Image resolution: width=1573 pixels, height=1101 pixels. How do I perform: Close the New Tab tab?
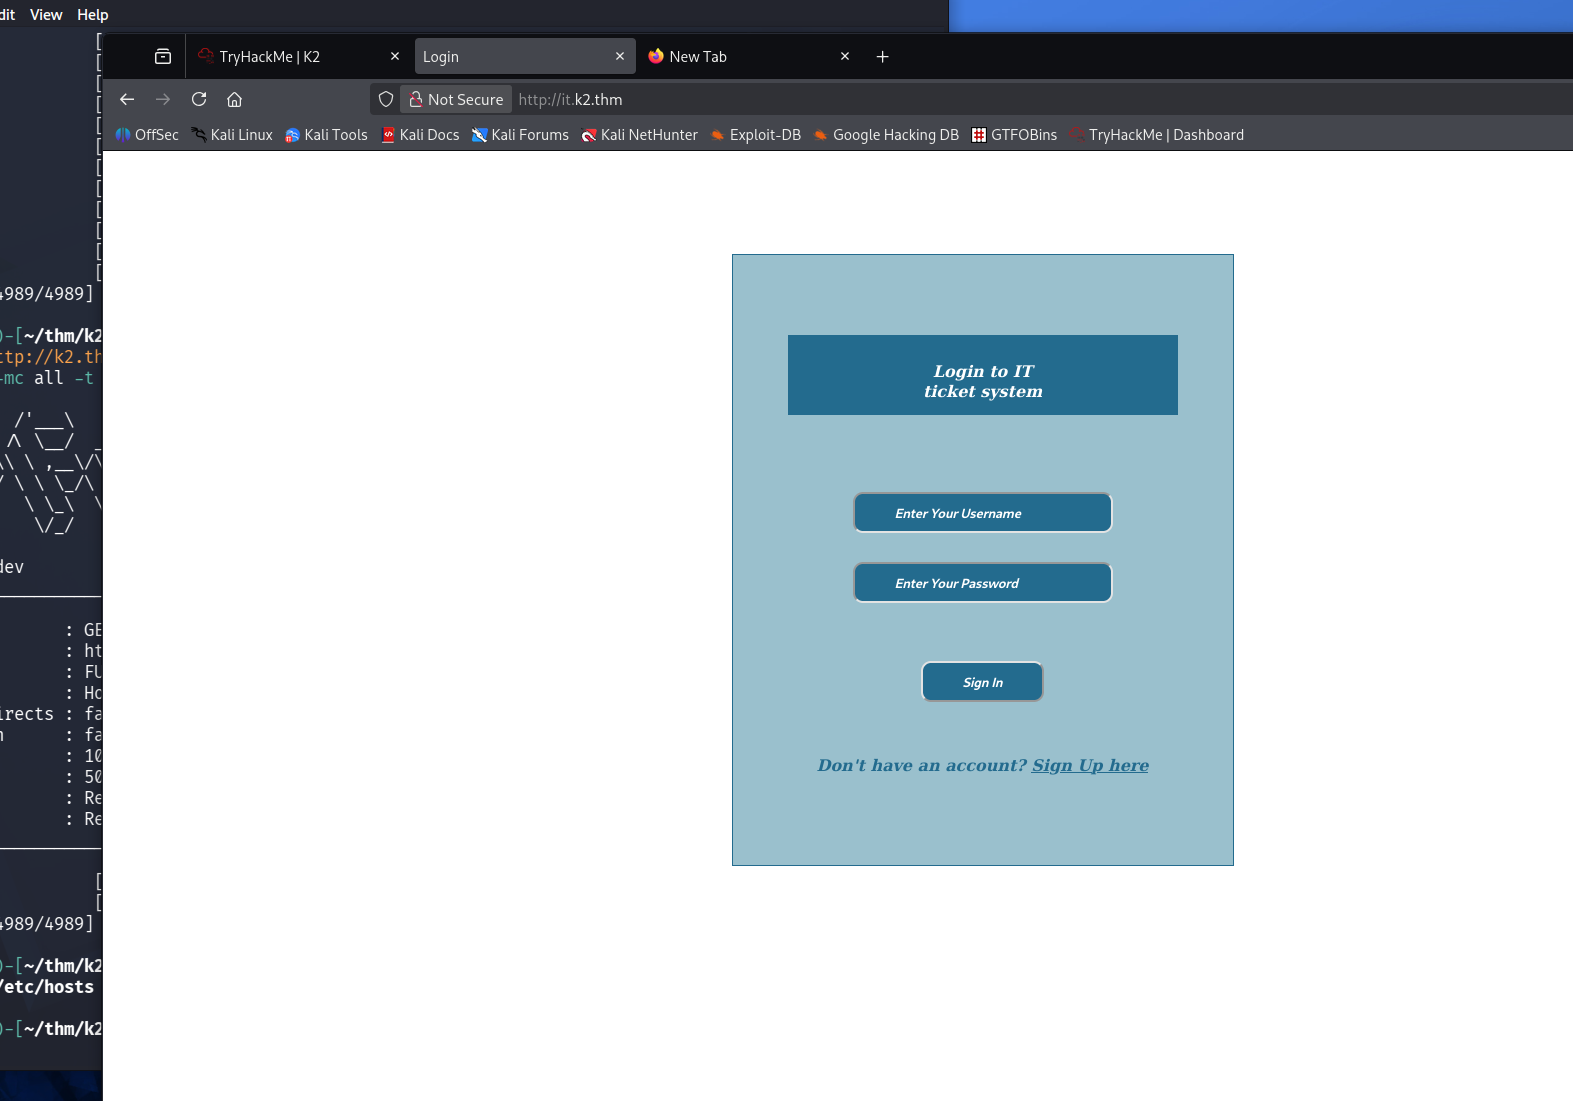845,57
